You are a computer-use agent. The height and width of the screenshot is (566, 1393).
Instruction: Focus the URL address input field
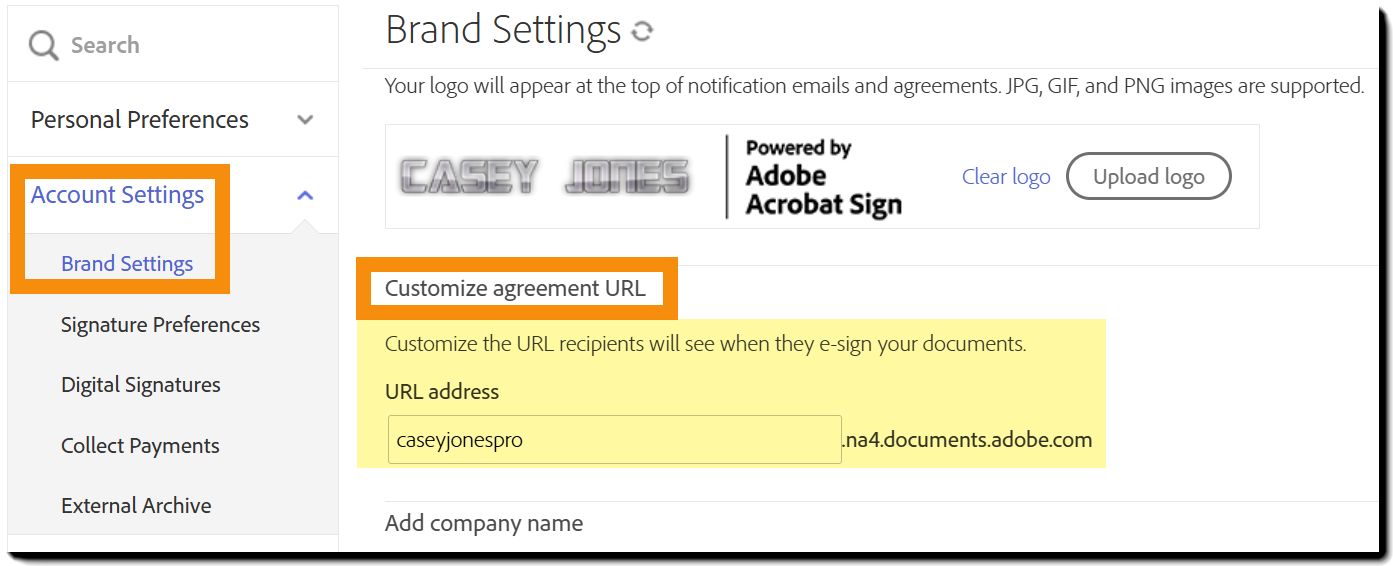pyautogui.click(x=614, y=440)
